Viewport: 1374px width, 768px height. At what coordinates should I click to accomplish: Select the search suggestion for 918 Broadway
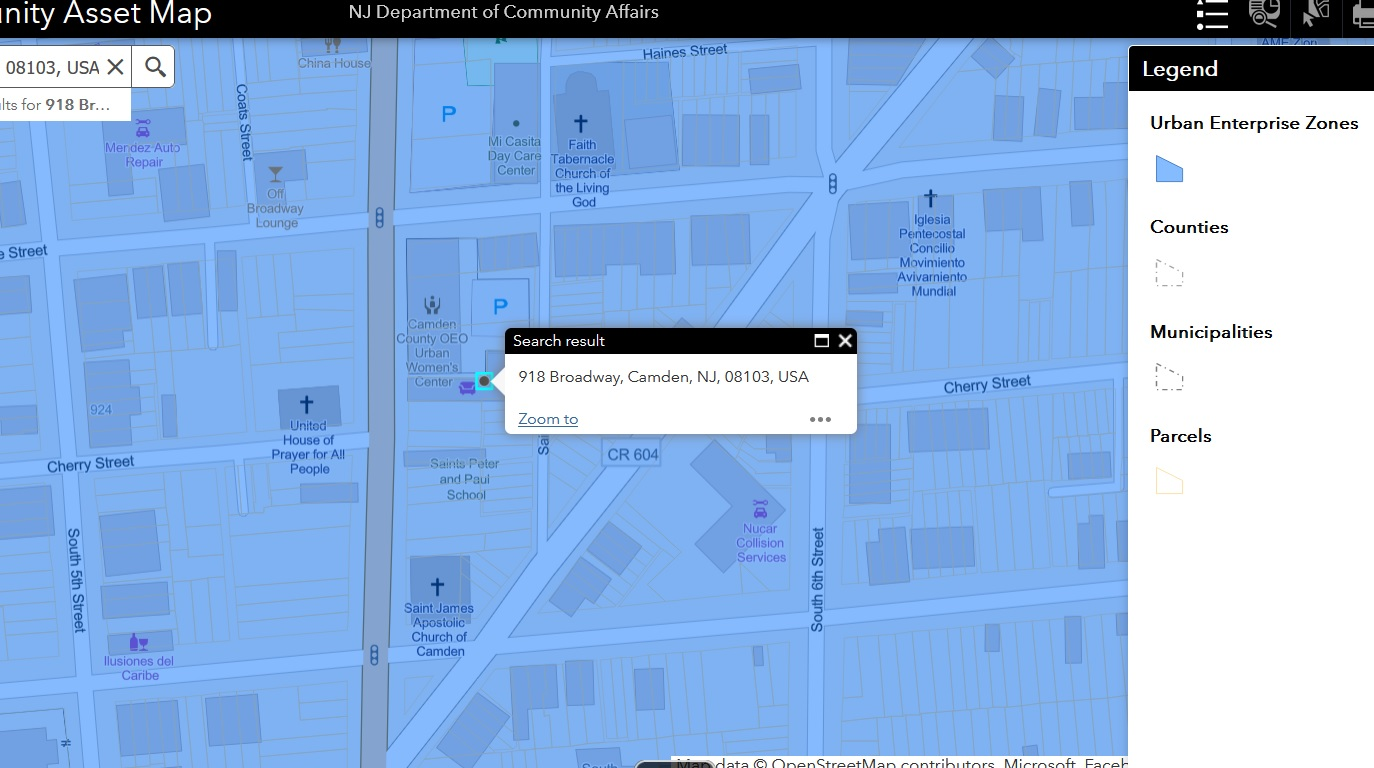[x=60, y=104]
